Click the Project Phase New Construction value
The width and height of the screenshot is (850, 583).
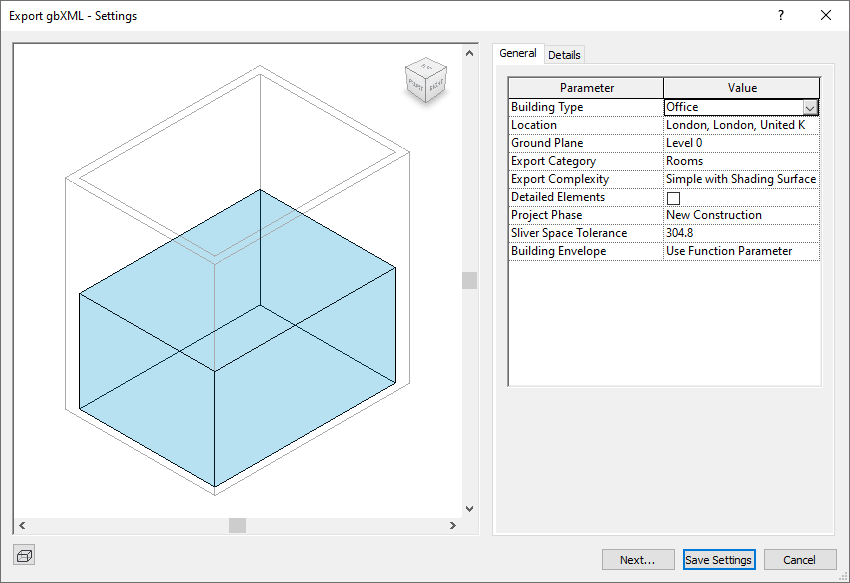pos(740,214)
